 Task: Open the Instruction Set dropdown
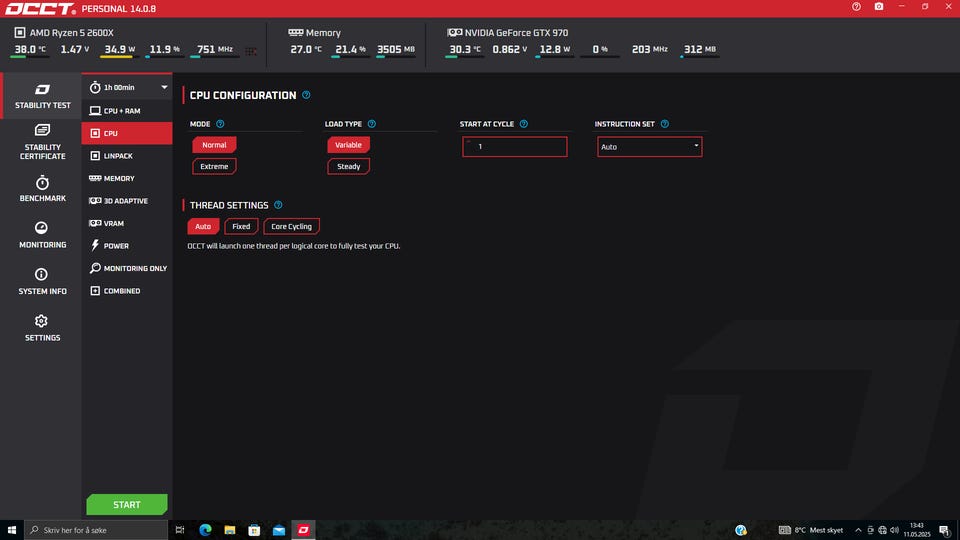[650, 147]
